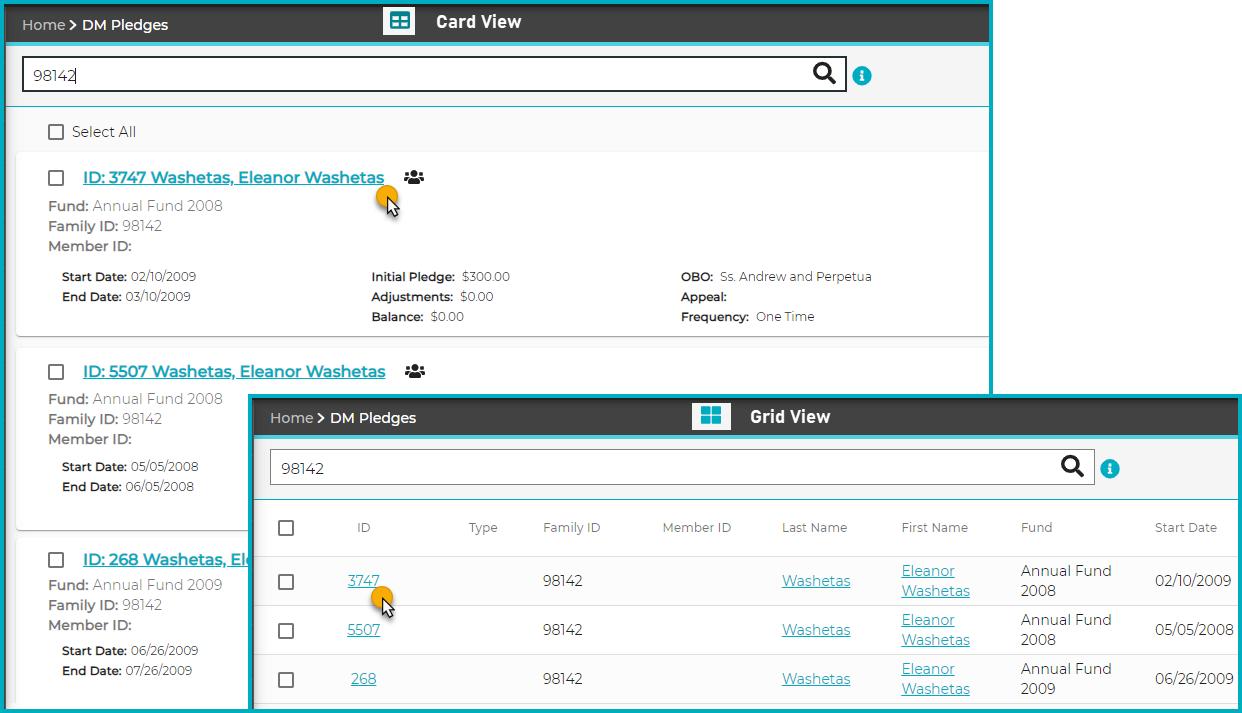Open grid ID link 5507

[363, 630]
